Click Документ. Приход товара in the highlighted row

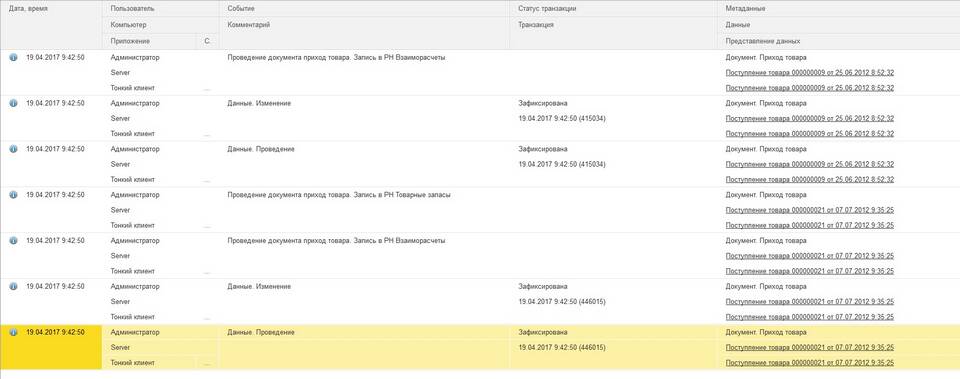coord(766,332)
